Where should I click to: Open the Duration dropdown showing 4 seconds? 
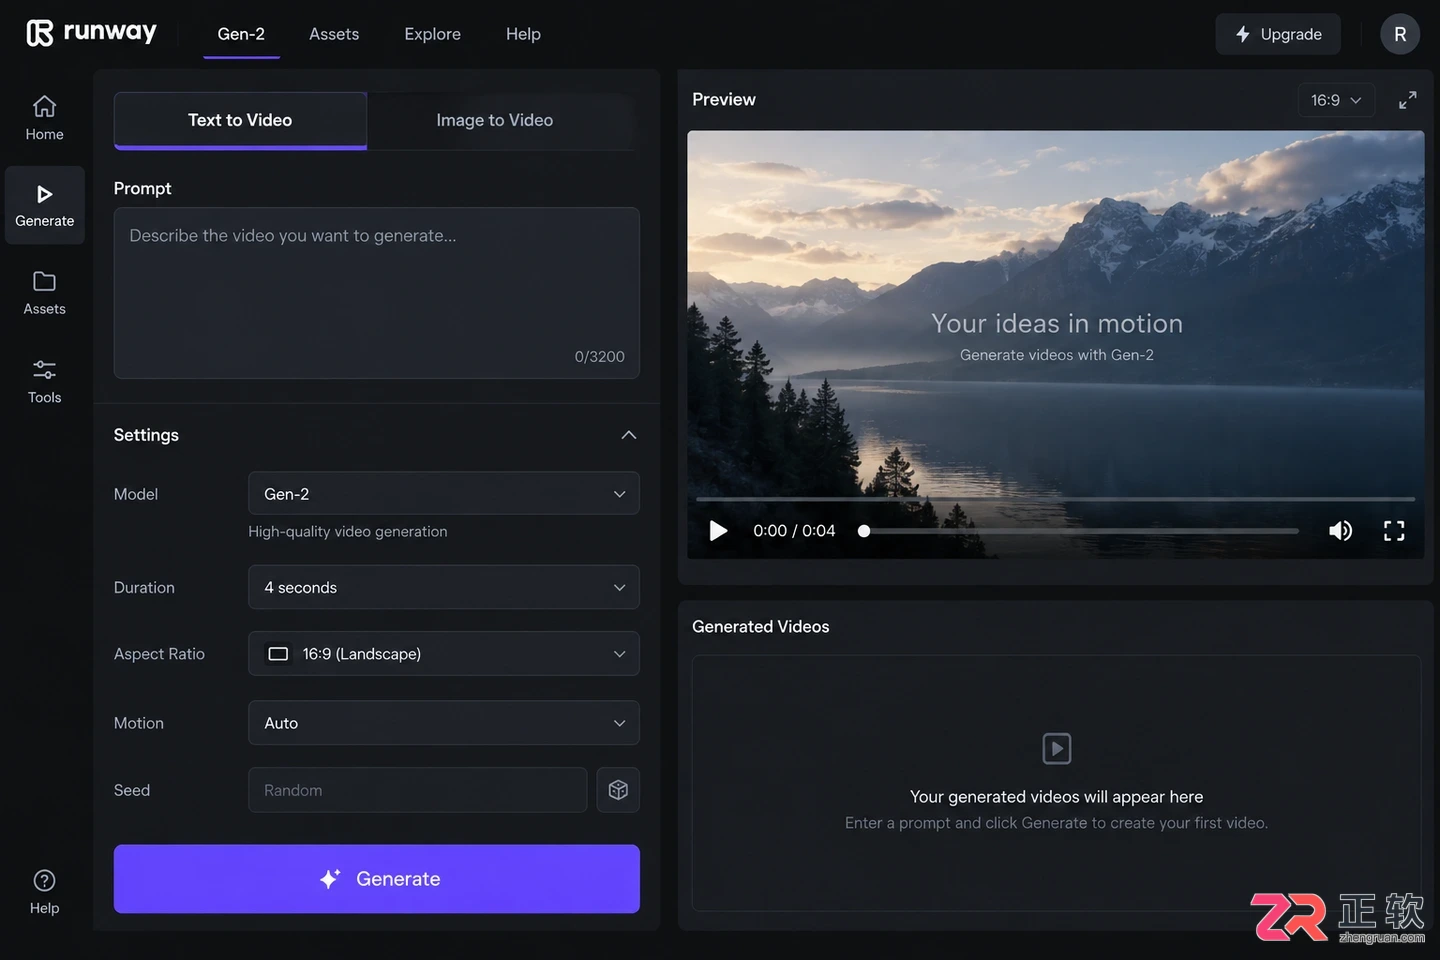(444, 587)
